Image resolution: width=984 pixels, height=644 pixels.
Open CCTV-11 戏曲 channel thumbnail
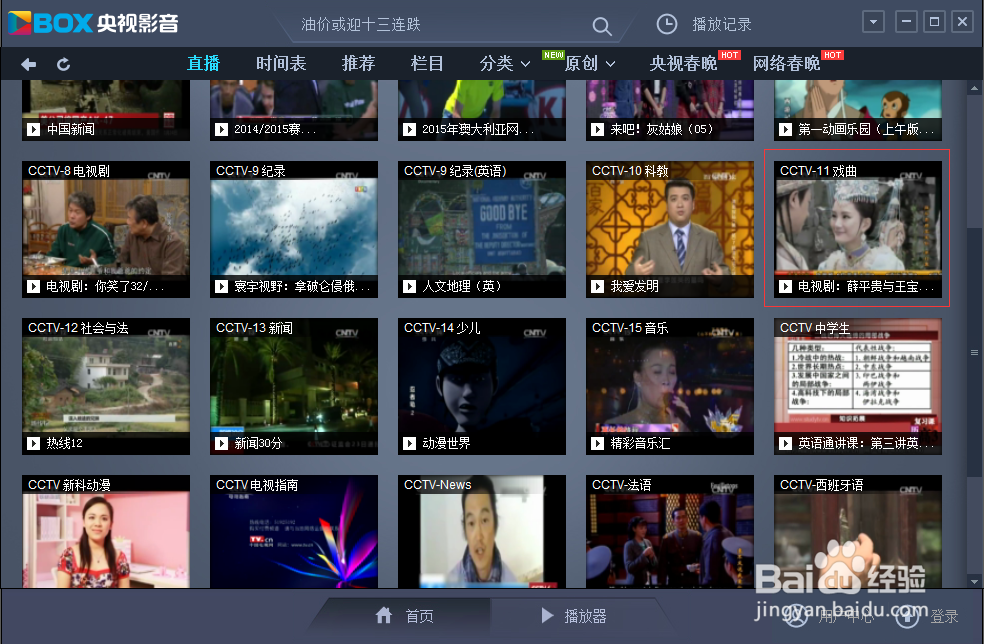(x=858, y=229)
